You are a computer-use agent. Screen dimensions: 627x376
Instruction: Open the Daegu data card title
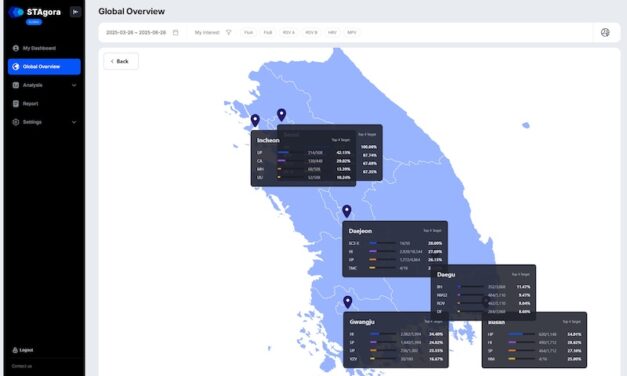446,274
